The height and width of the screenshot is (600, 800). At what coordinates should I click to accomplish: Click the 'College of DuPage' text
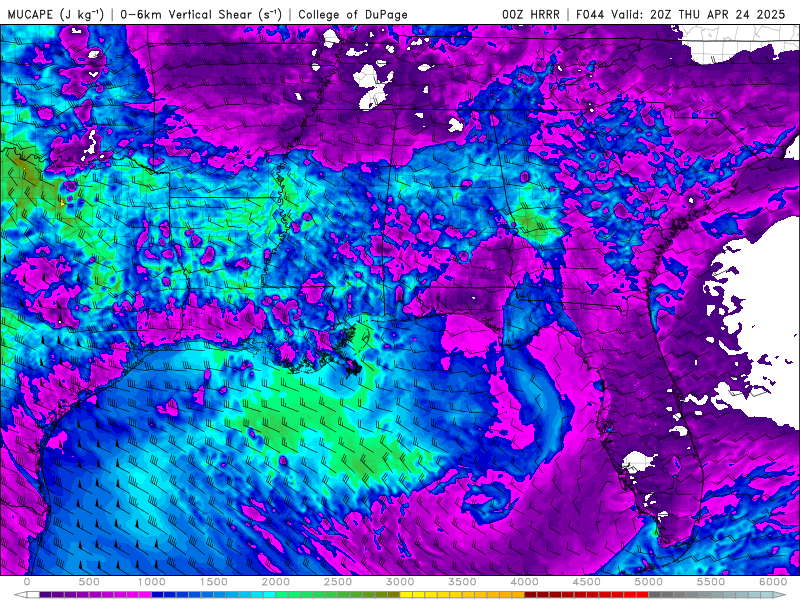coord(353,14)
